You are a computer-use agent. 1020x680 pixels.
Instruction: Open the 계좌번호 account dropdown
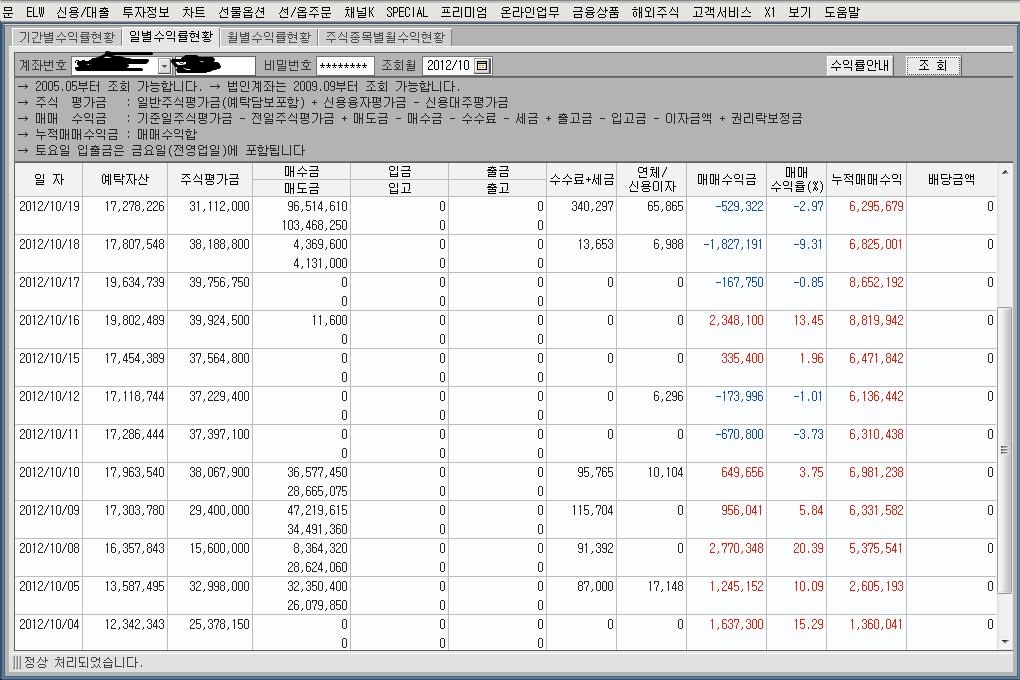[x=163, y=64]
